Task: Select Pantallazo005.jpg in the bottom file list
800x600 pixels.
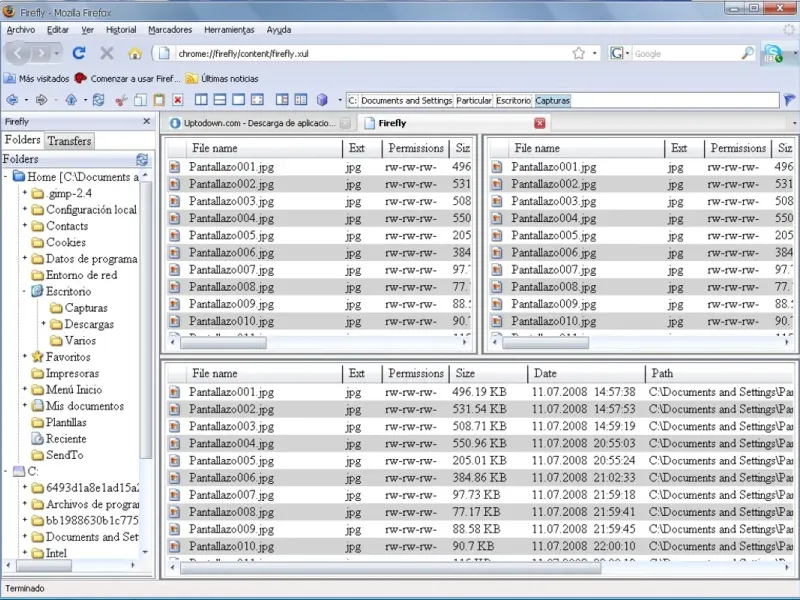Action: 230,461
